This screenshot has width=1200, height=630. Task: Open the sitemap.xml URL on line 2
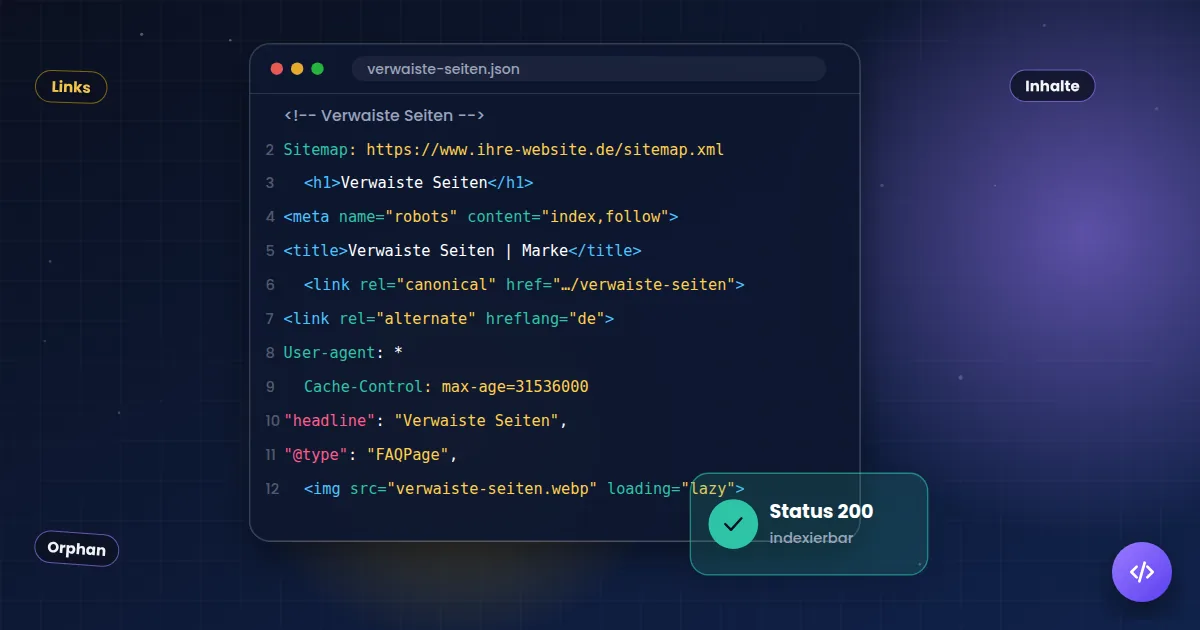pyautogui.click(x=545, y=150)
